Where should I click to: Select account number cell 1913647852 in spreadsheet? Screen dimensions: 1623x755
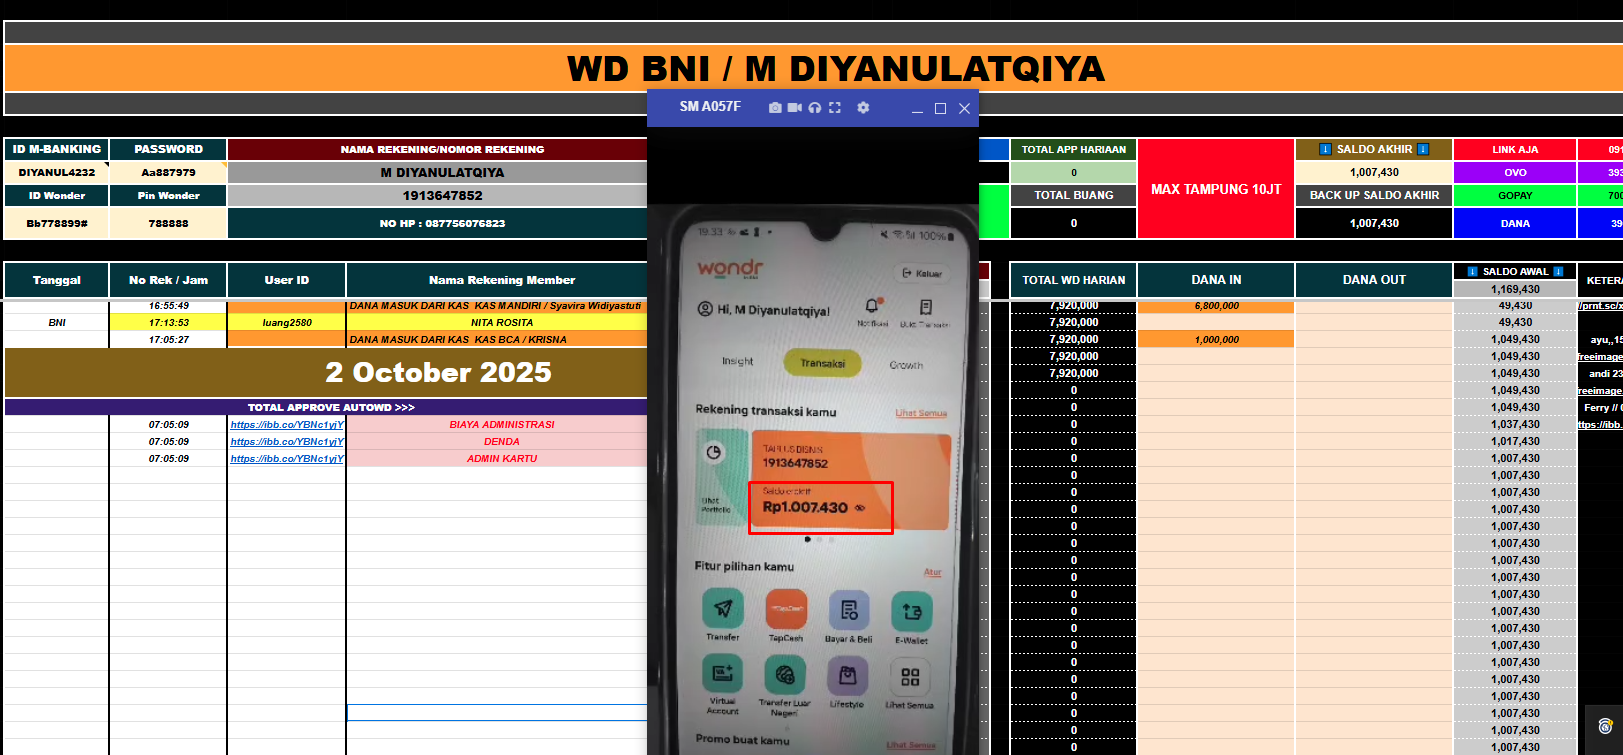[442, 195]
